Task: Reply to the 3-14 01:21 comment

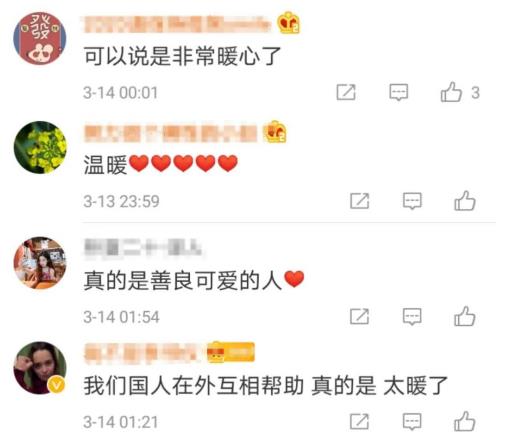Action: [412, 422]
